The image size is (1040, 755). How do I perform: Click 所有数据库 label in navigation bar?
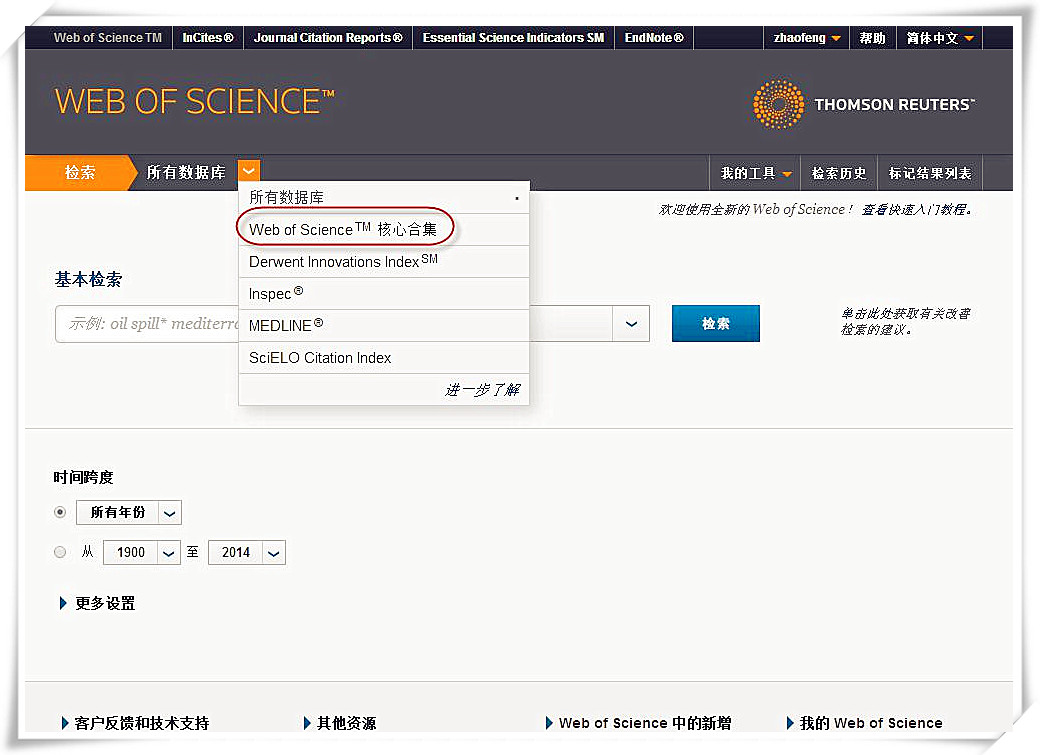coord(186,172)
